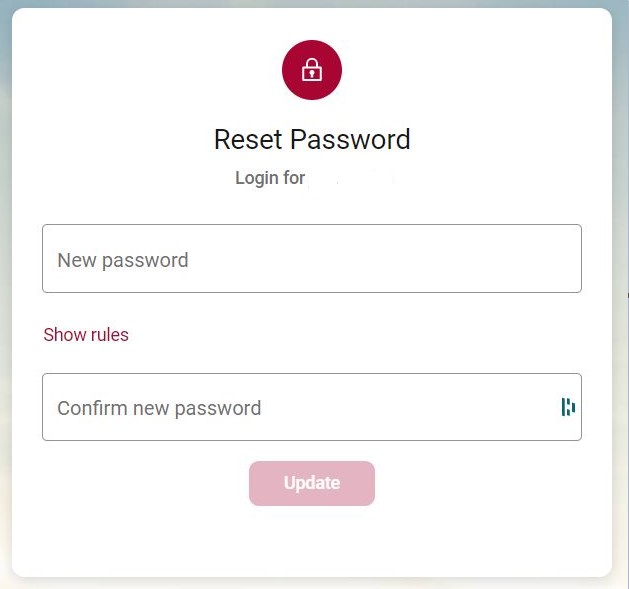
Task: Click the New password input field
Action: point(311,259)
